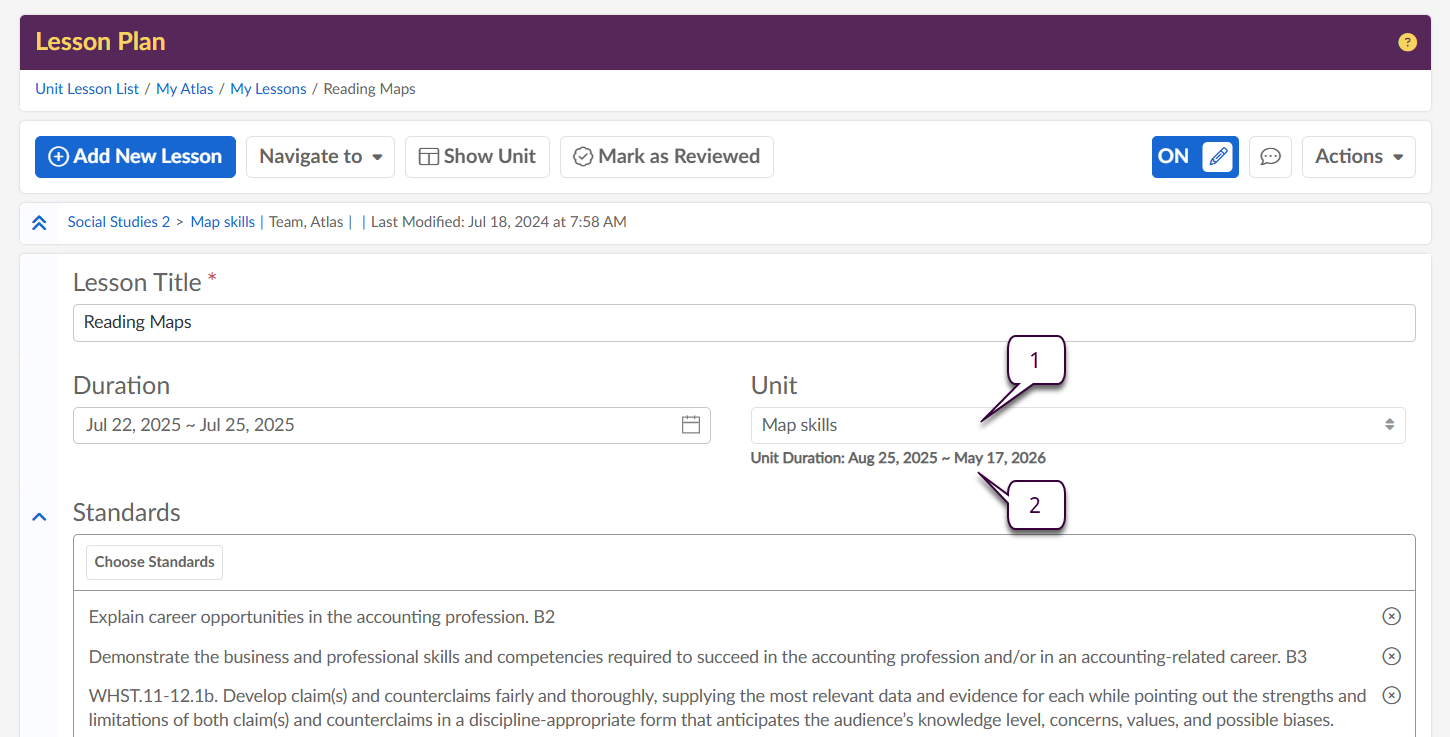Navigate to My Lessons breadcrumb

(x=268, y=89)
